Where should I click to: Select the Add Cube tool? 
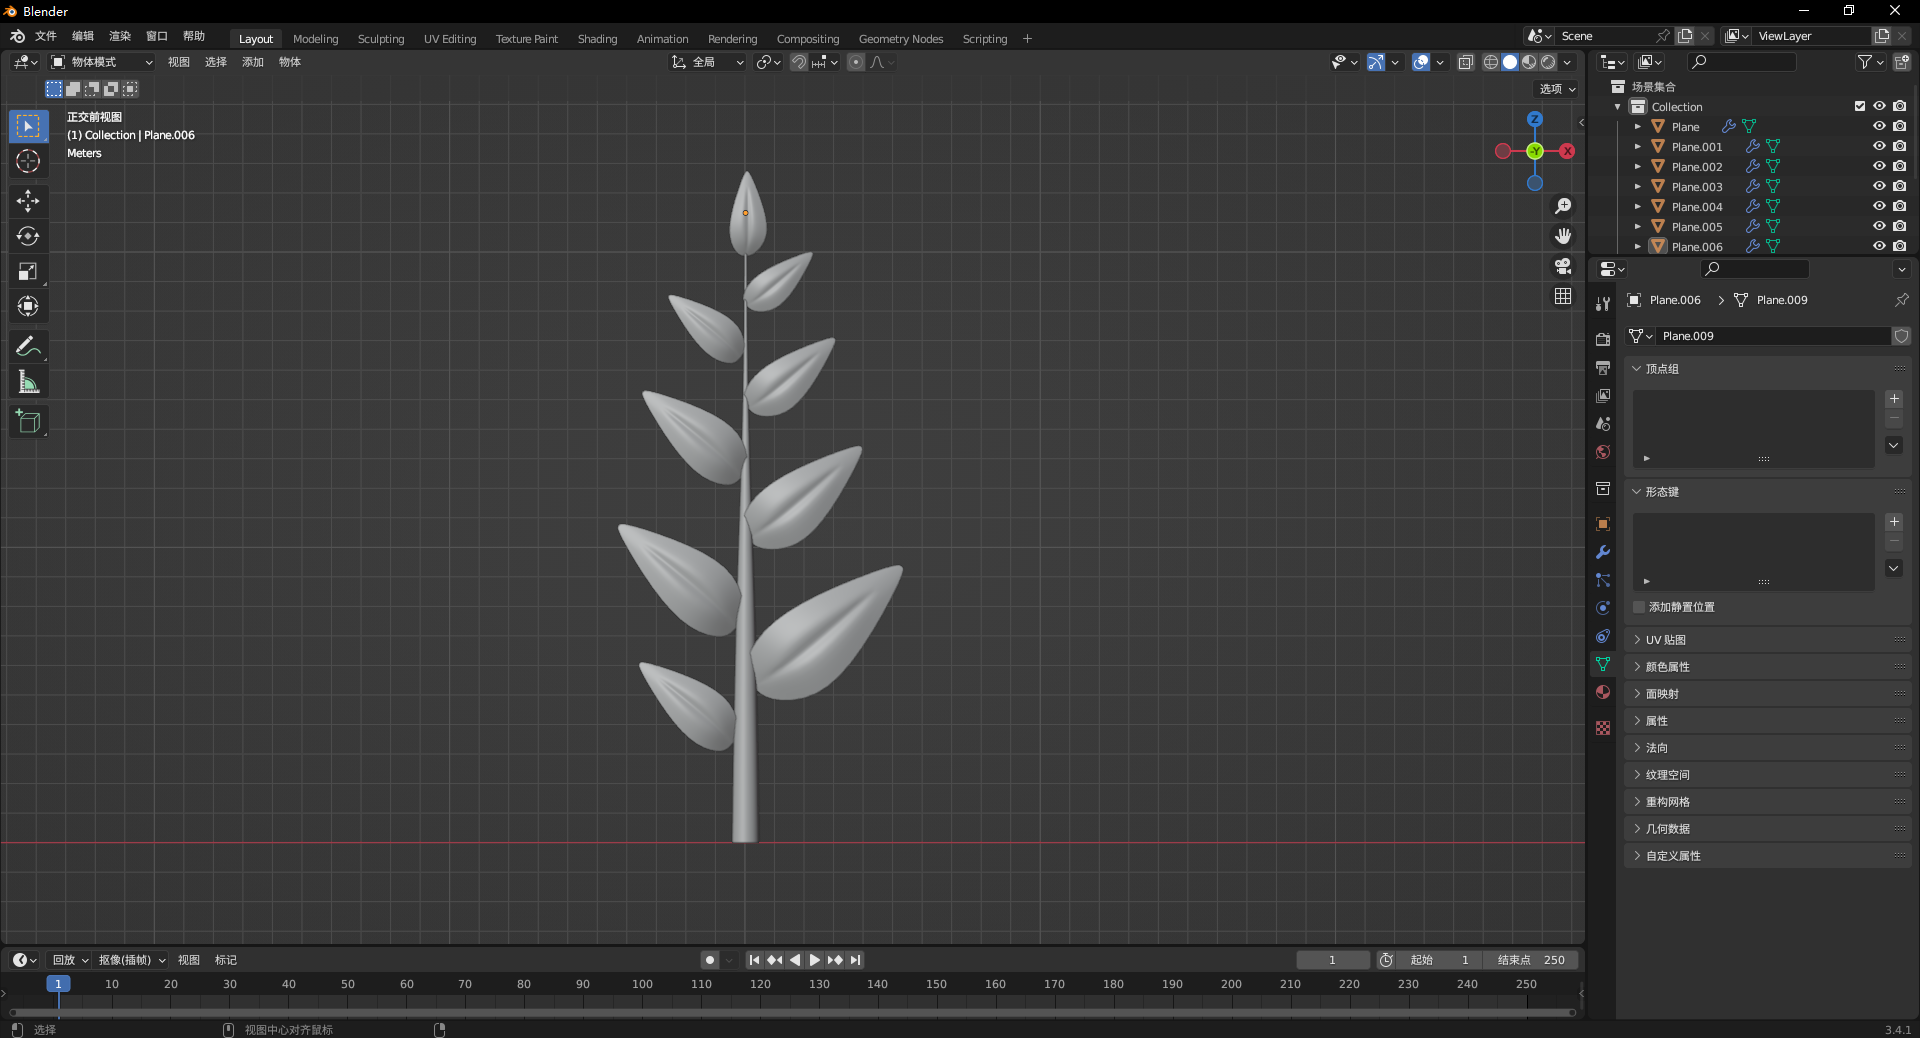point(28,422)
